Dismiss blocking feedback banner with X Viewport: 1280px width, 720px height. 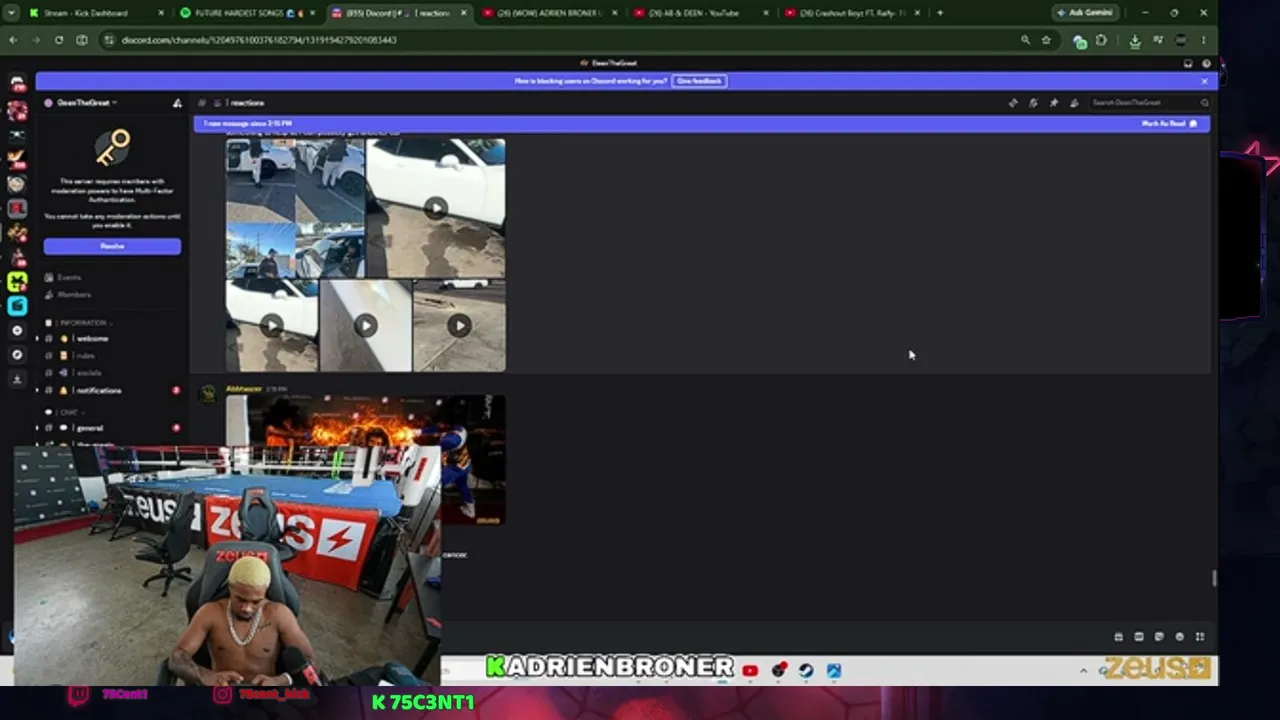click(1204, 81)
